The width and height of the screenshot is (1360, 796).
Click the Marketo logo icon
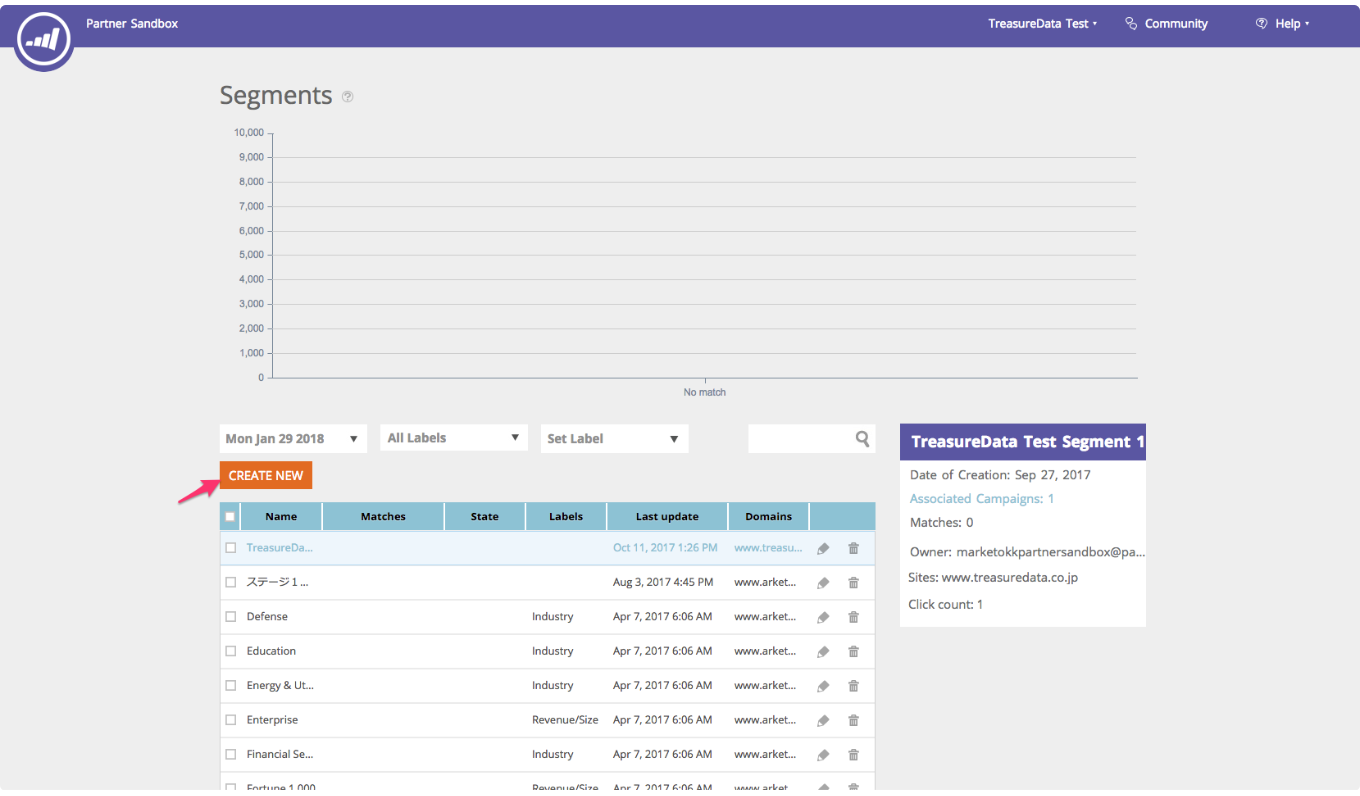tap(43, 40)
